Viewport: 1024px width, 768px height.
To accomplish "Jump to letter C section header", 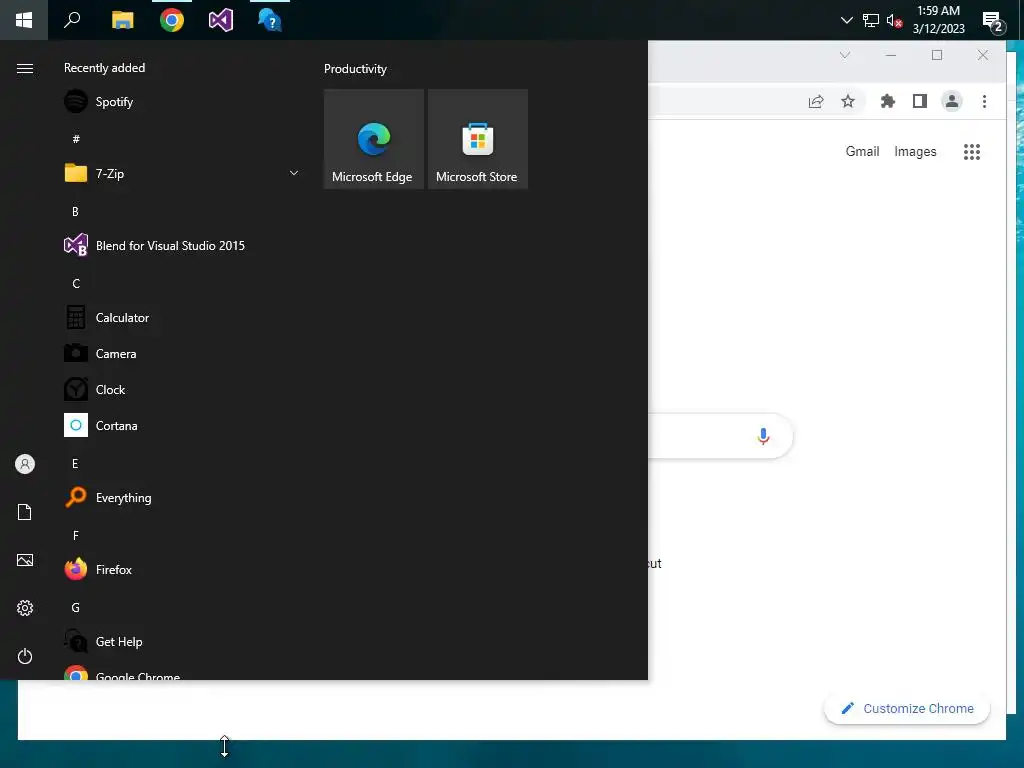I will coord(76,283).
